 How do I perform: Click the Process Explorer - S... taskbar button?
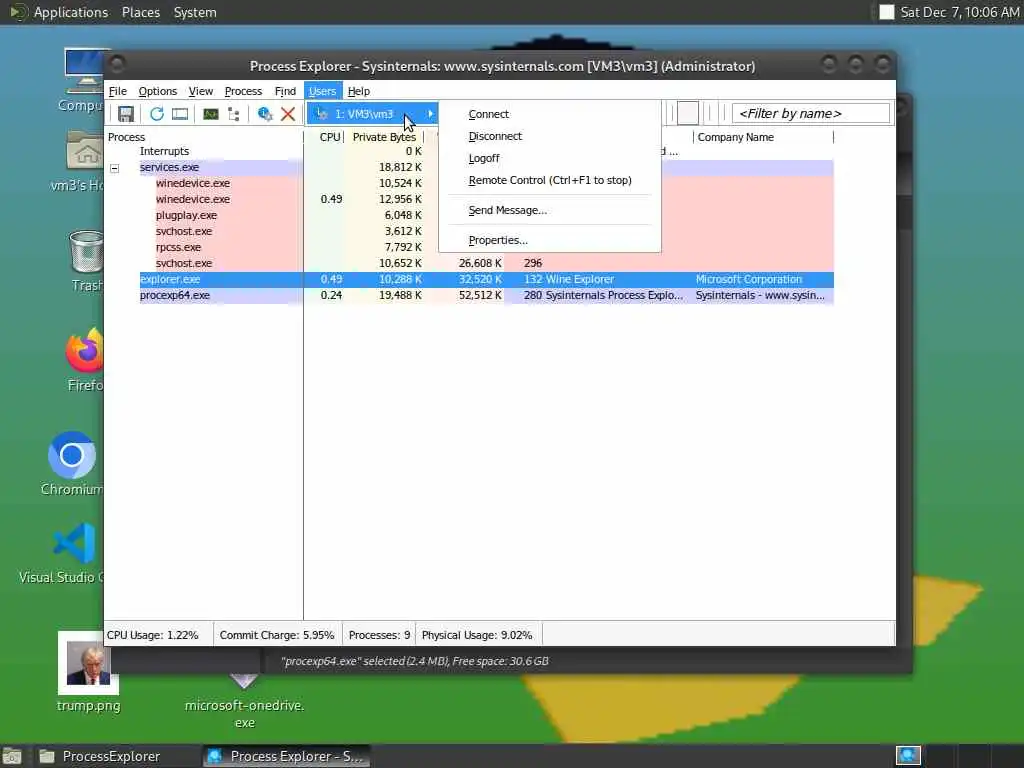[x=286, y=756]
